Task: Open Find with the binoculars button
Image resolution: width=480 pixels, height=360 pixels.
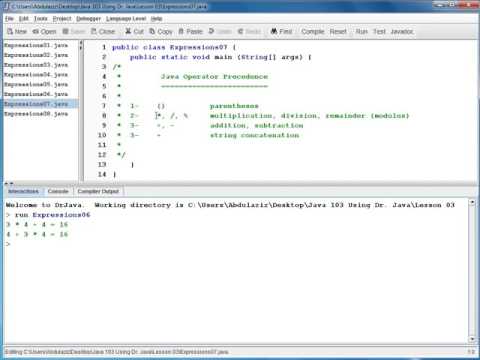Action: [282, 31]
